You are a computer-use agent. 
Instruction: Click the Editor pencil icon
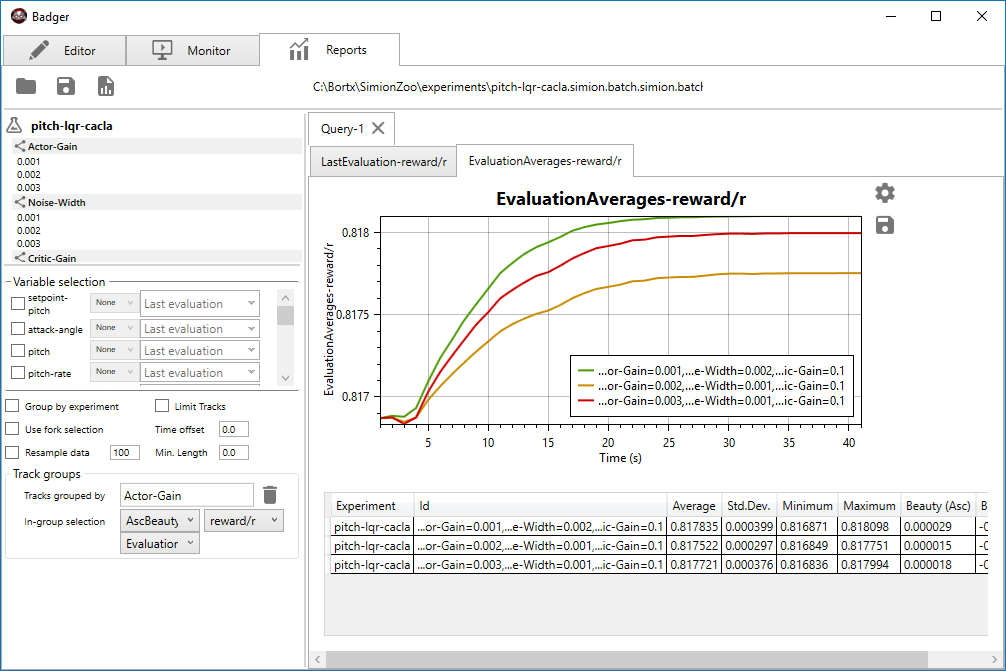pos(39,50)
